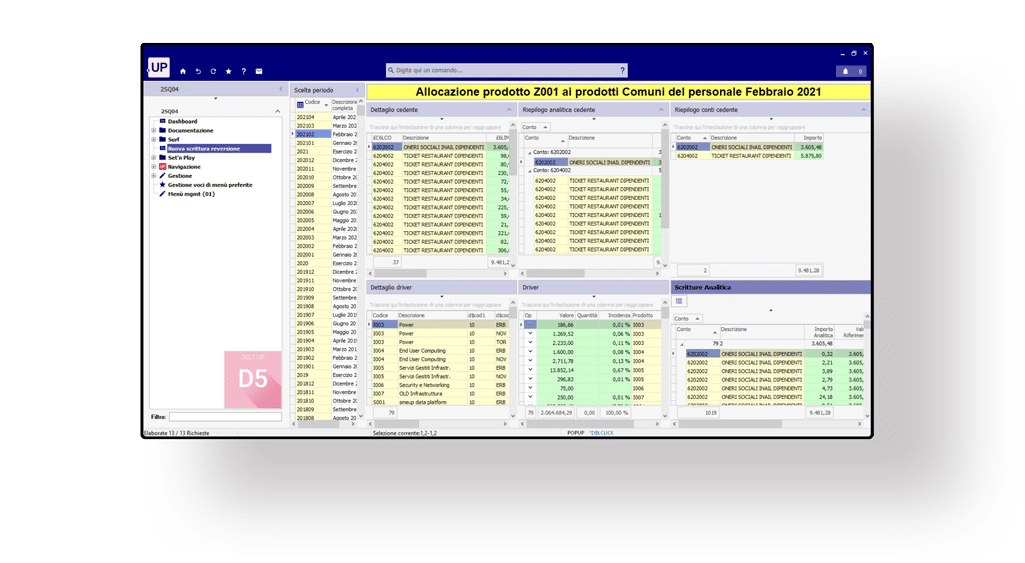
Task: Collapse the Conto 6204002 group row
Action: click(x=529, y=171)
